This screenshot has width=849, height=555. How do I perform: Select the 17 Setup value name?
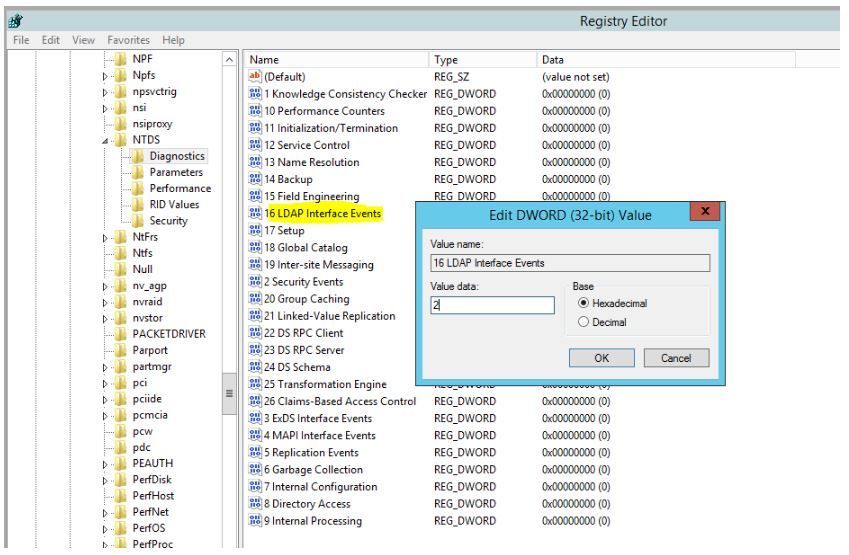[284, 231]
